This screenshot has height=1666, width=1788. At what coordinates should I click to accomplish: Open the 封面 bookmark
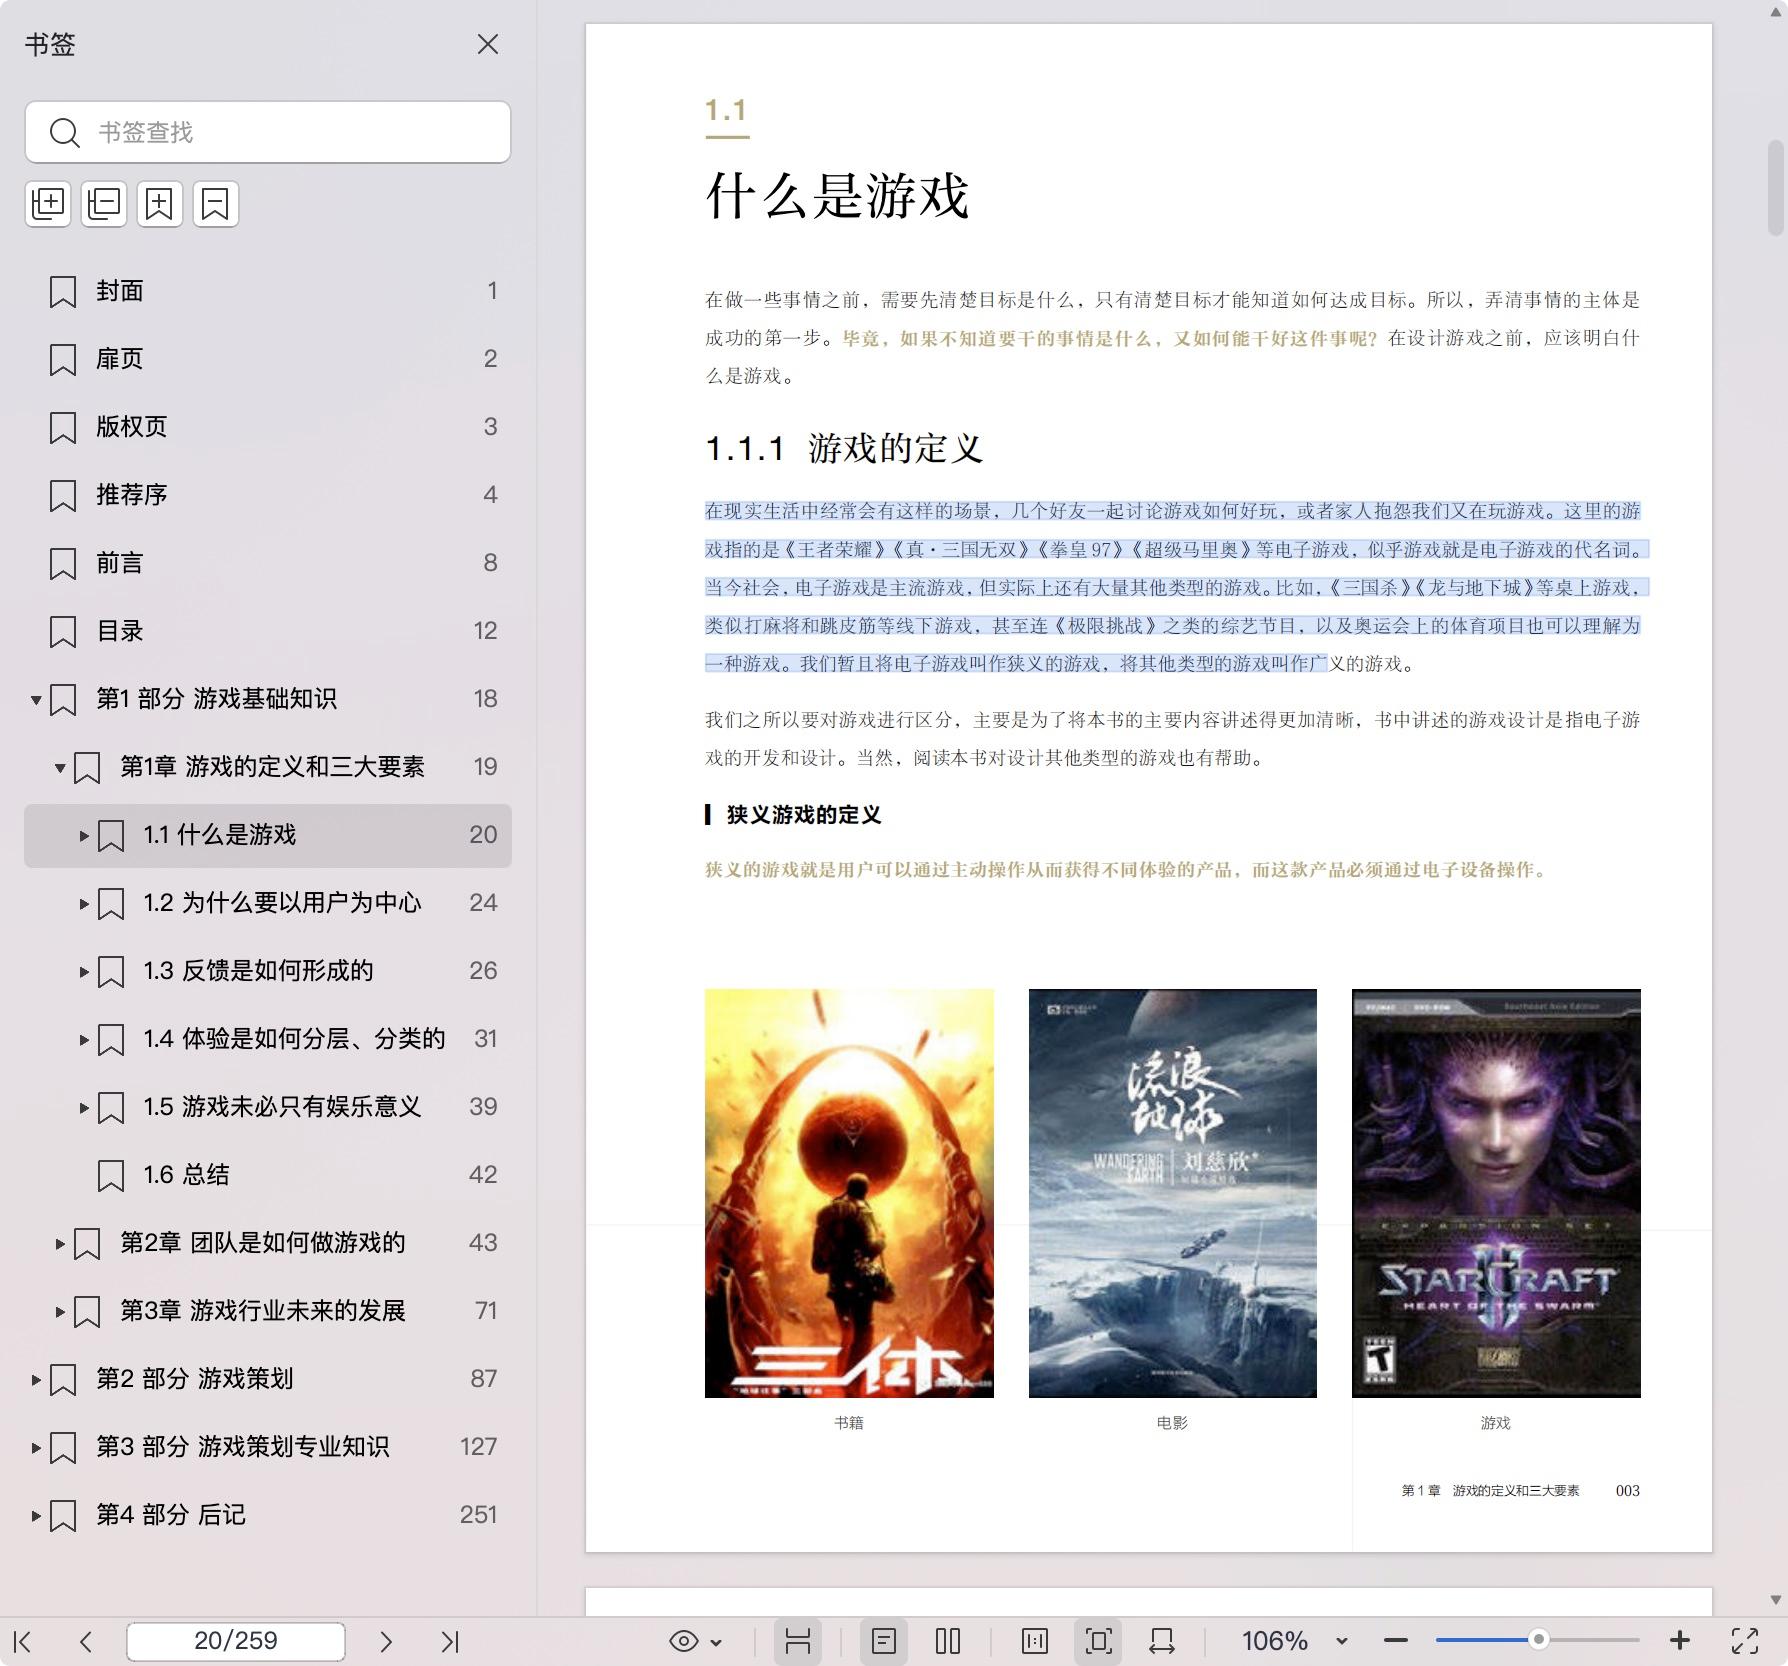point(268,291)
